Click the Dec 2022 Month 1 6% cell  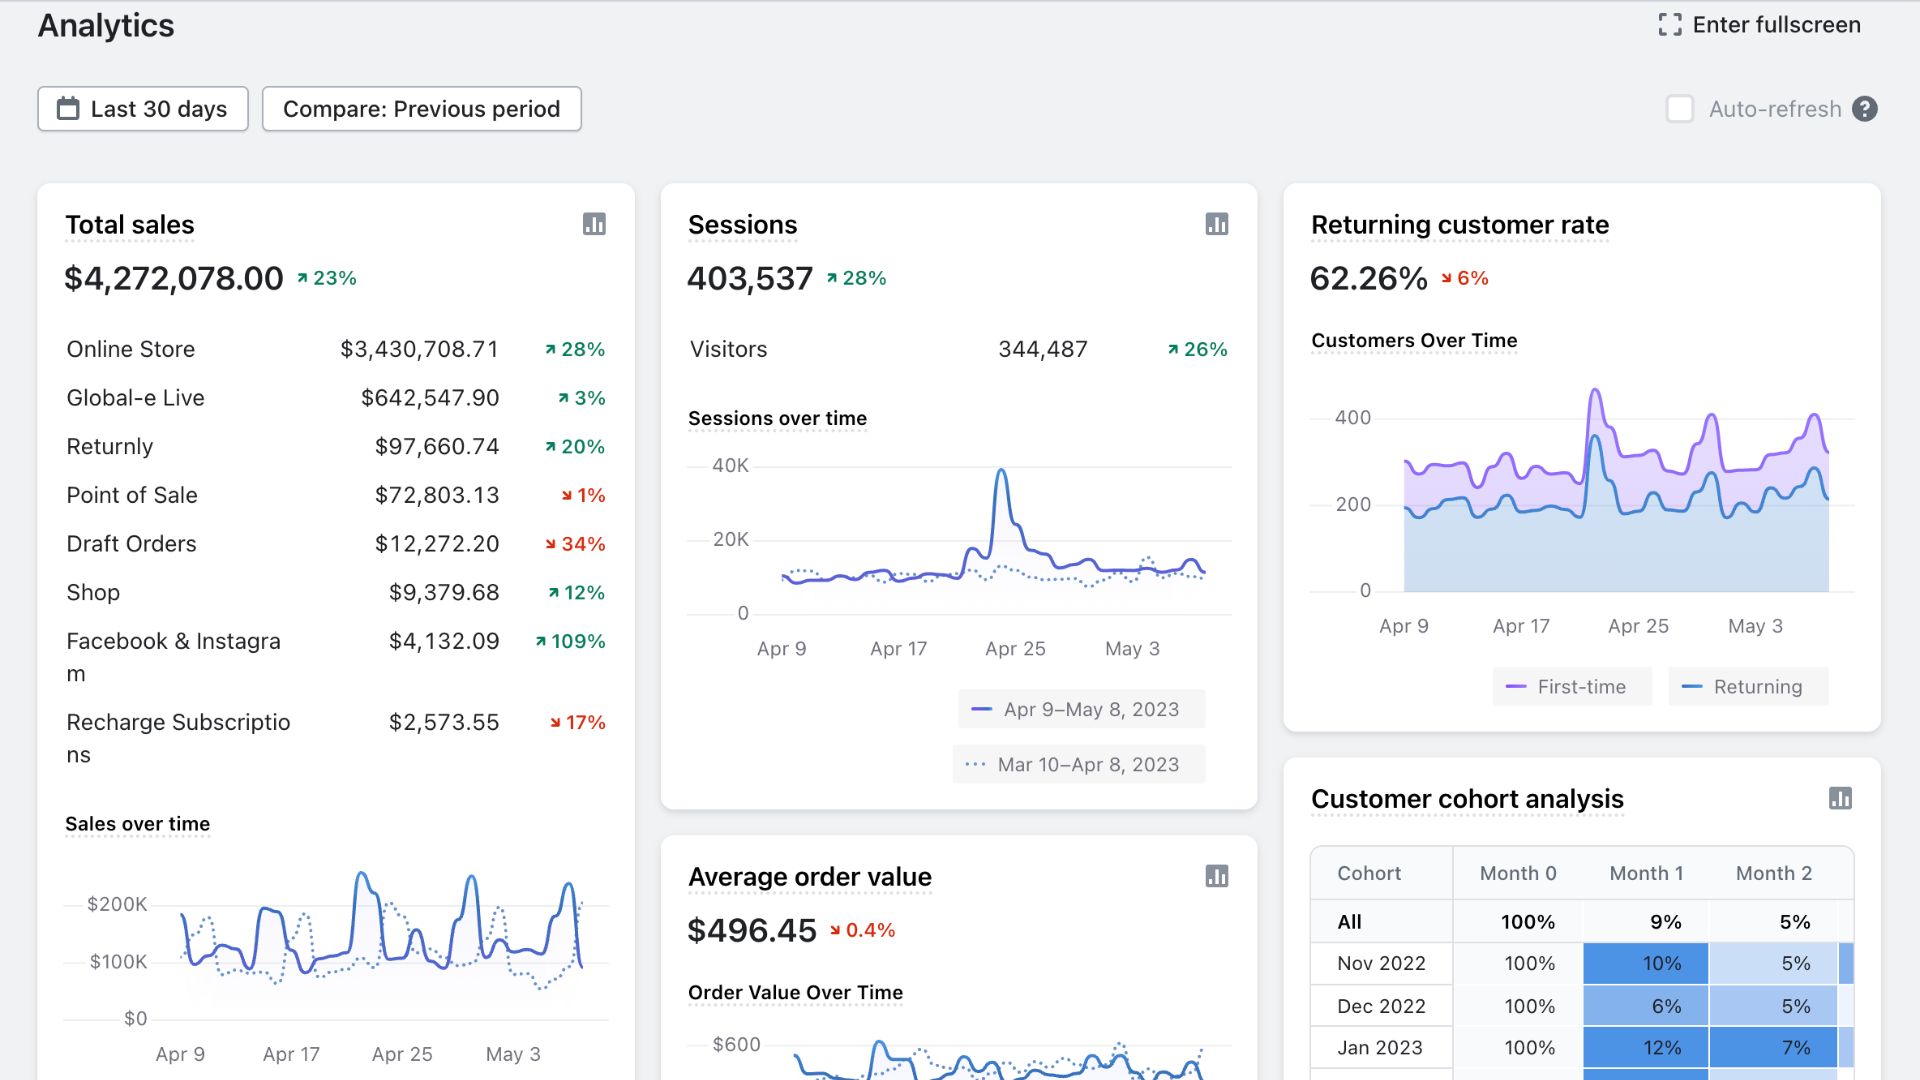(1645, 1006)
